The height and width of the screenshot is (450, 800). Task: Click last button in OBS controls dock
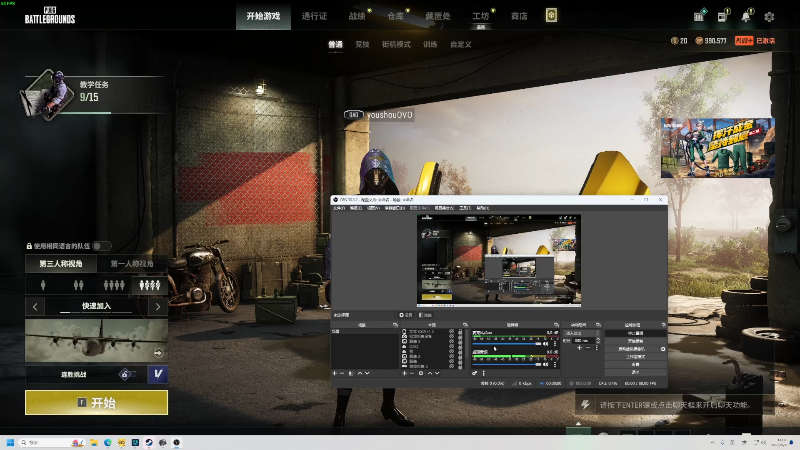click(x=636, y=372)
